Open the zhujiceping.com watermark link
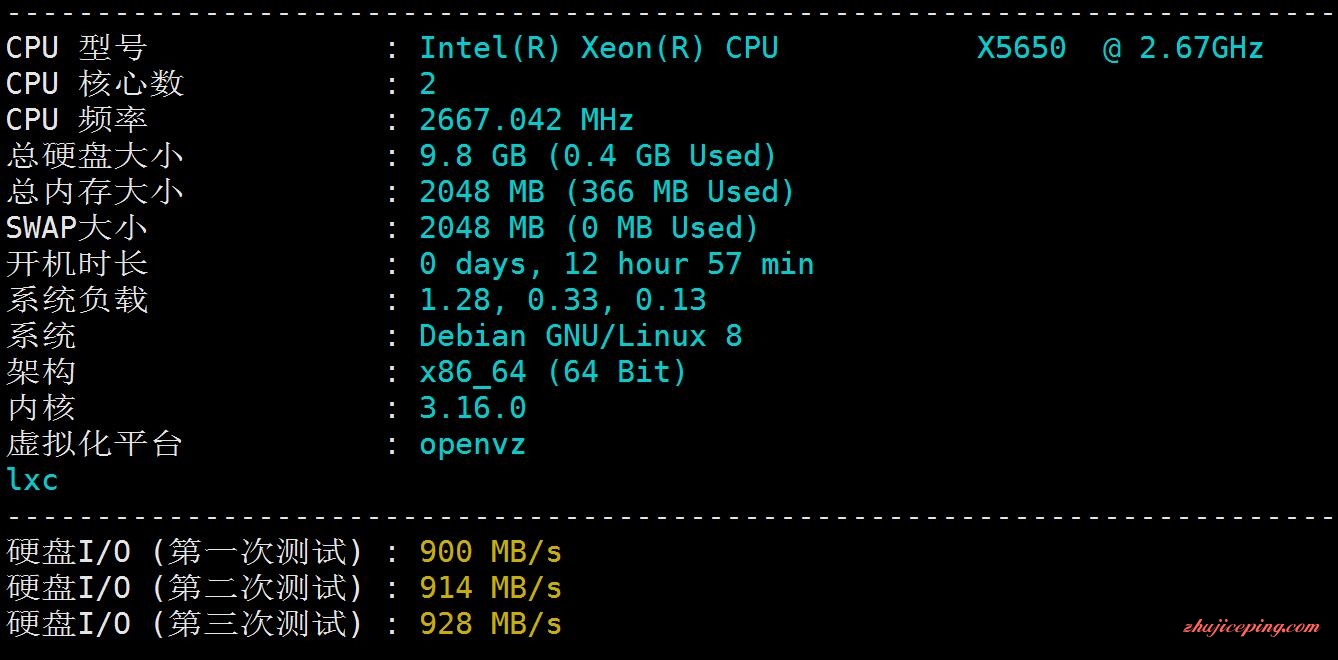Screen dimensions: 1338x660 point(1248,628)
